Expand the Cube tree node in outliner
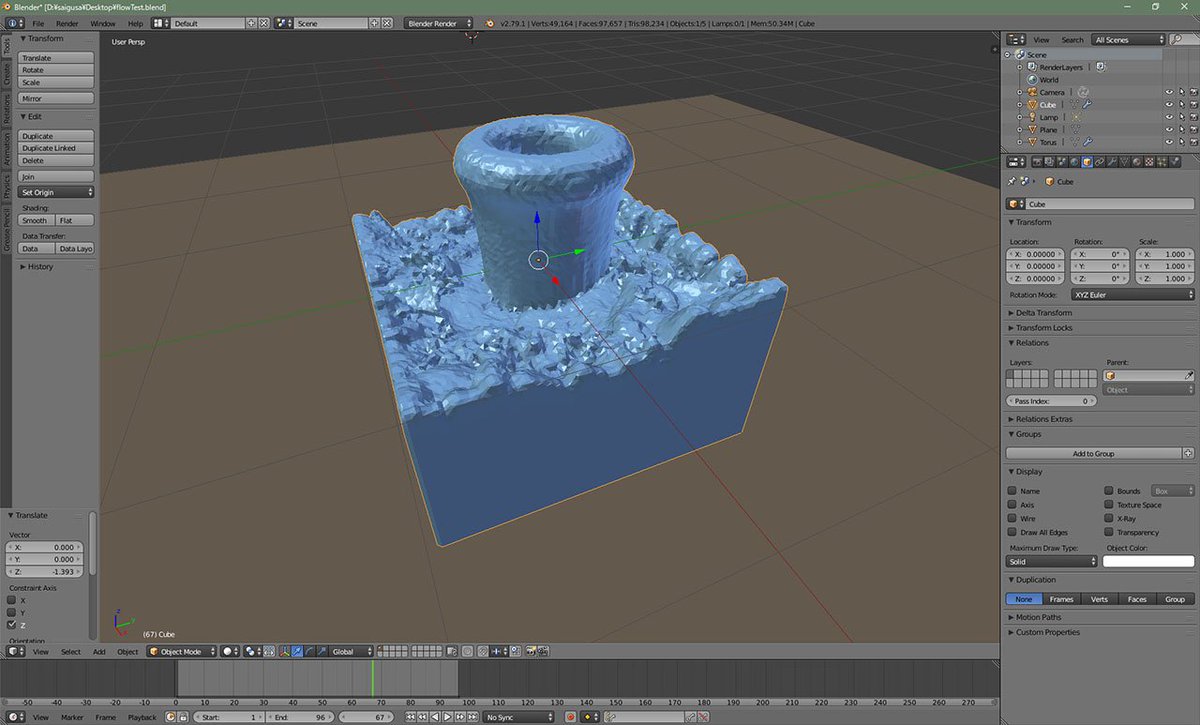 coord(1019,104)
